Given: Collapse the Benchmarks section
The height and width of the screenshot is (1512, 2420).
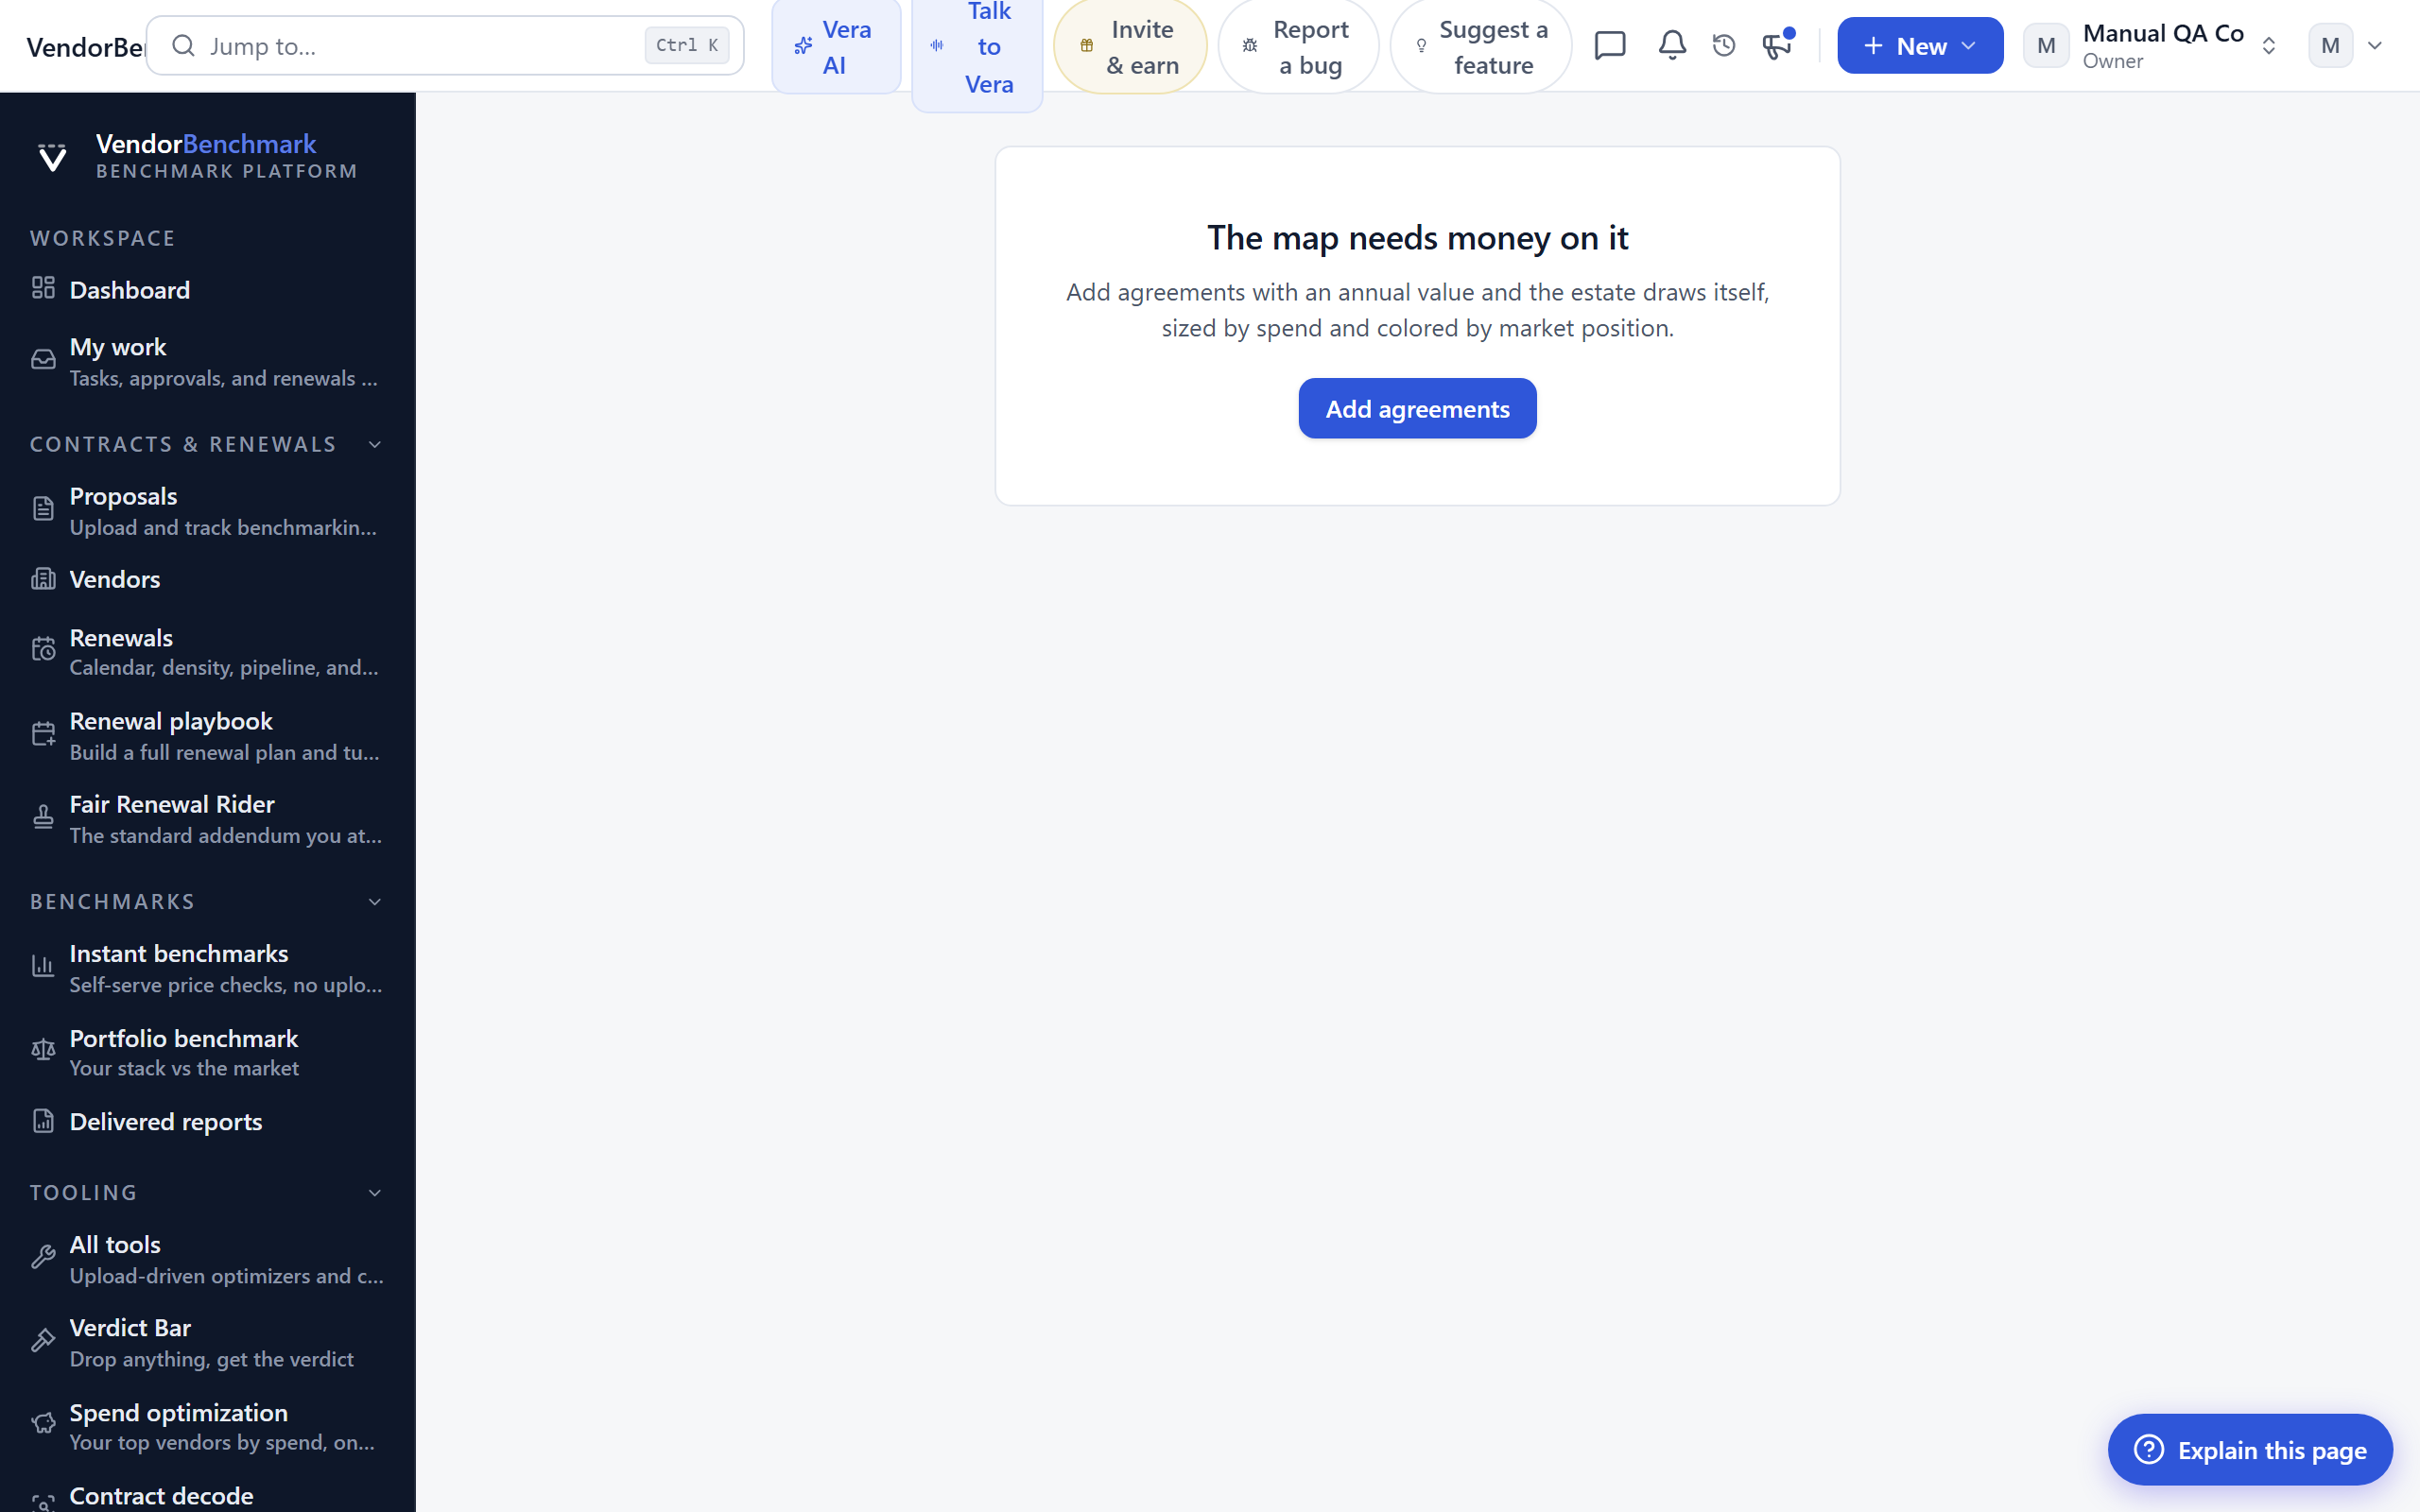Looking at the screenshot, I should click(x=375, y=902).
